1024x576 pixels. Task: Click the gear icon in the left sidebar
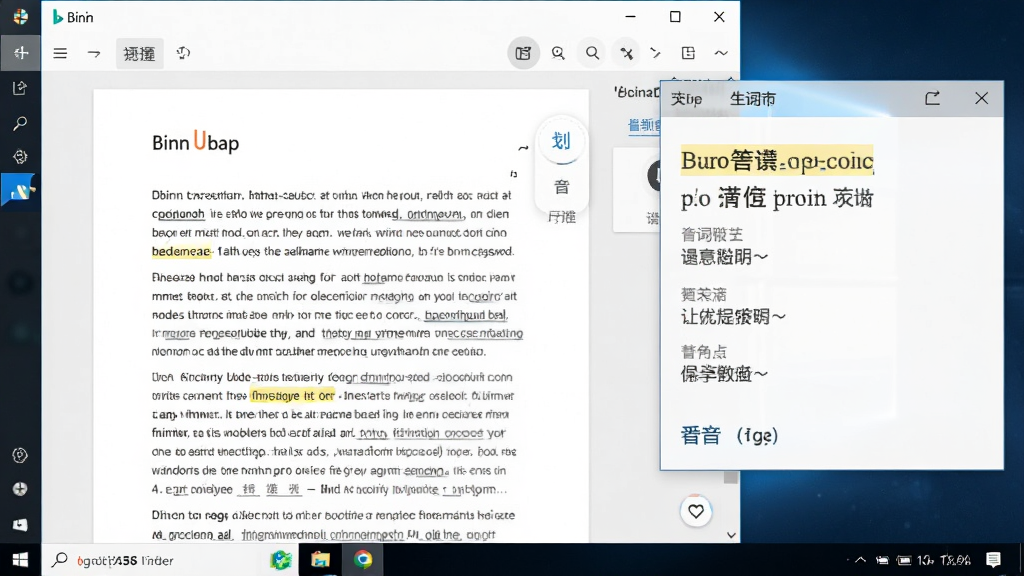[20, 157]
